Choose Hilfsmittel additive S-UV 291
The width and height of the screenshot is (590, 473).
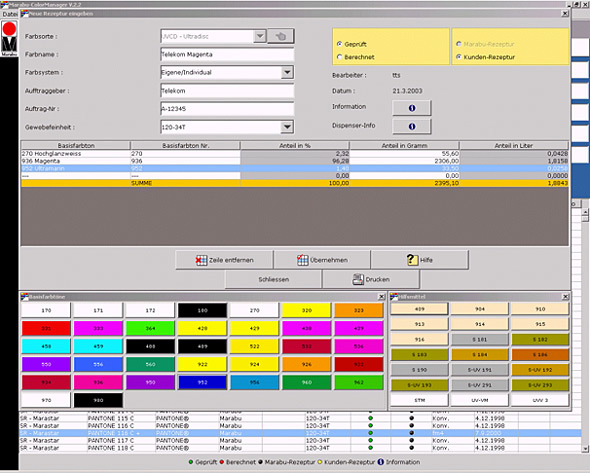click(480, 385)
